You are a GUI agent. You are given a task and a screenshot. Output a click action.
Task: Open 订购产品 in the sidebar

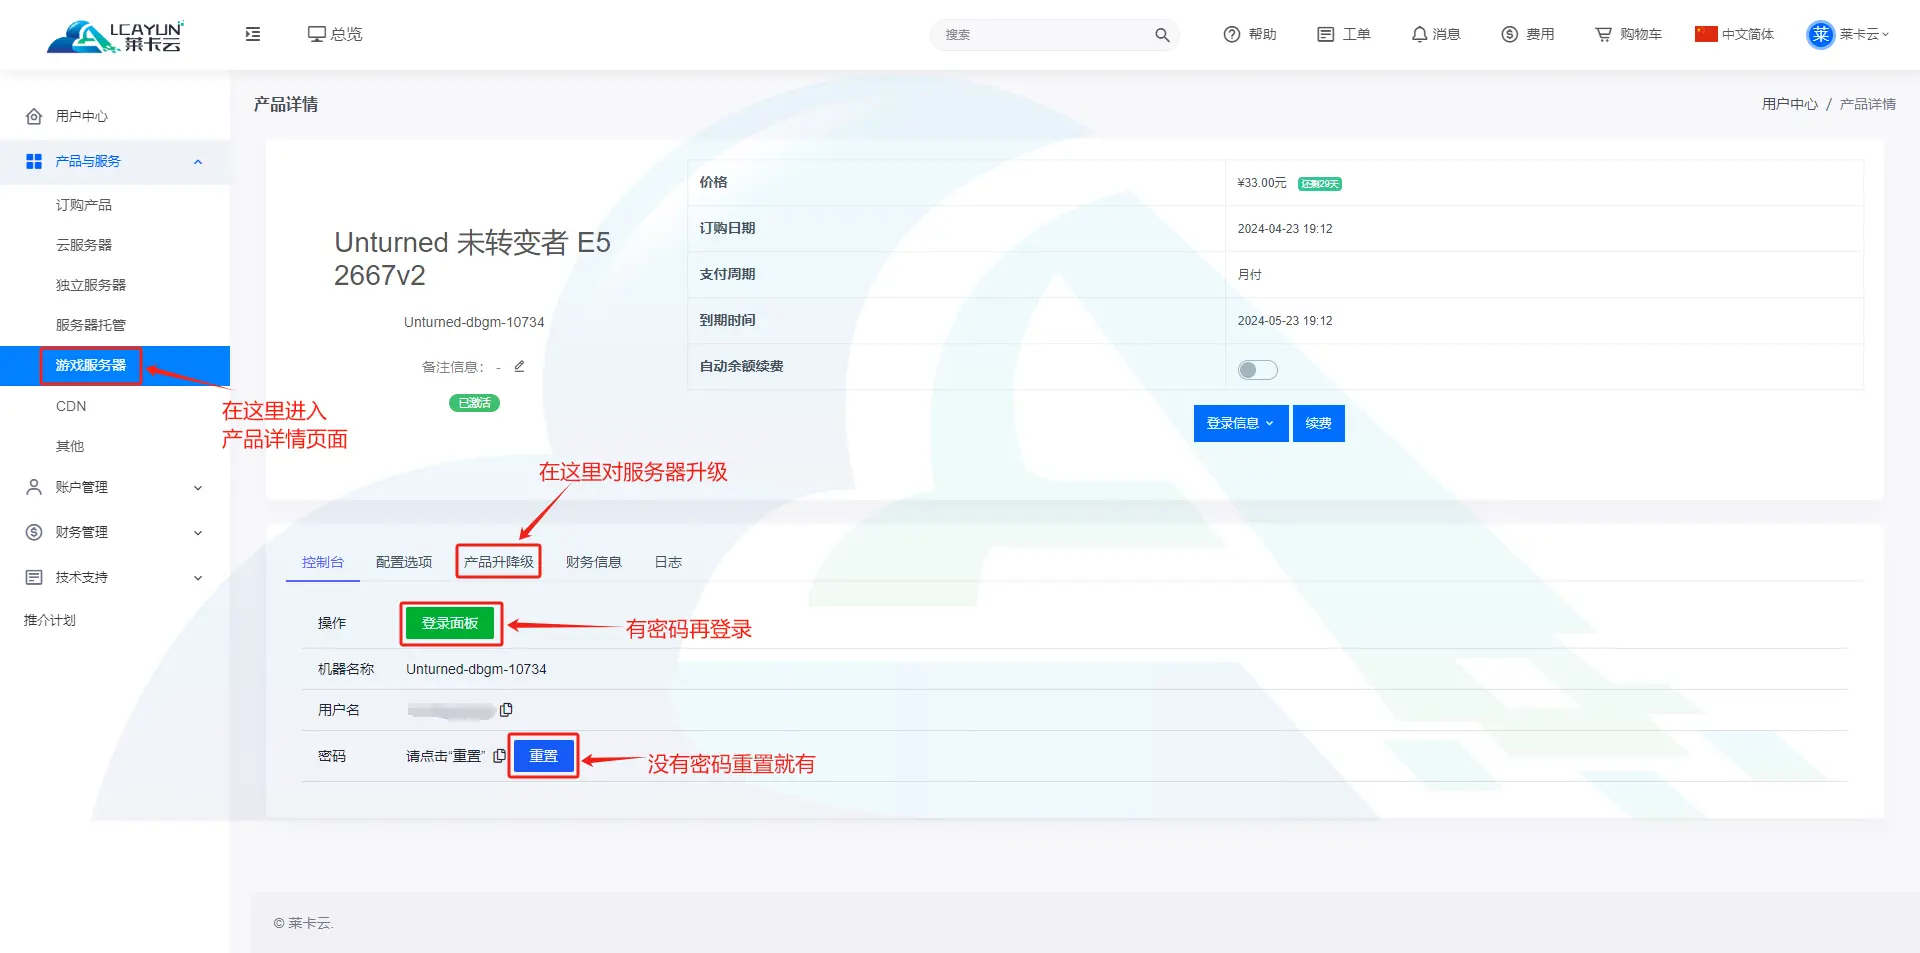(x=84, y=205)
